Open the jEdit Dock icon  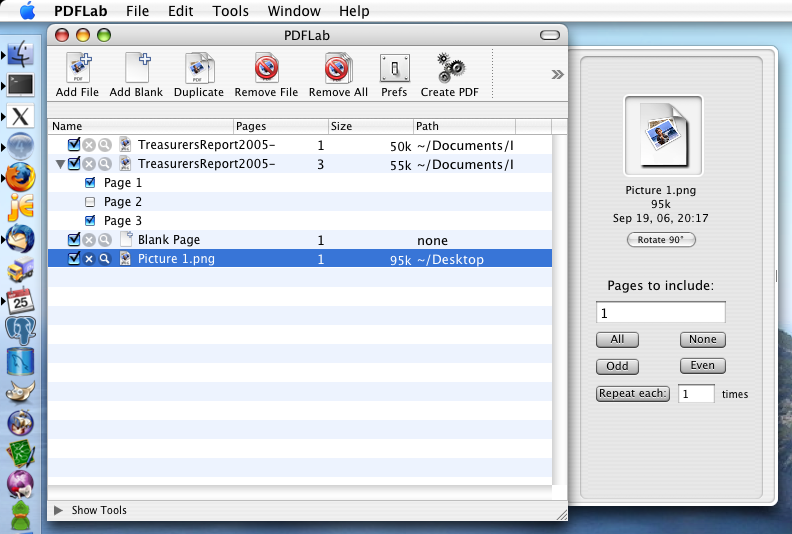[20, 207]
